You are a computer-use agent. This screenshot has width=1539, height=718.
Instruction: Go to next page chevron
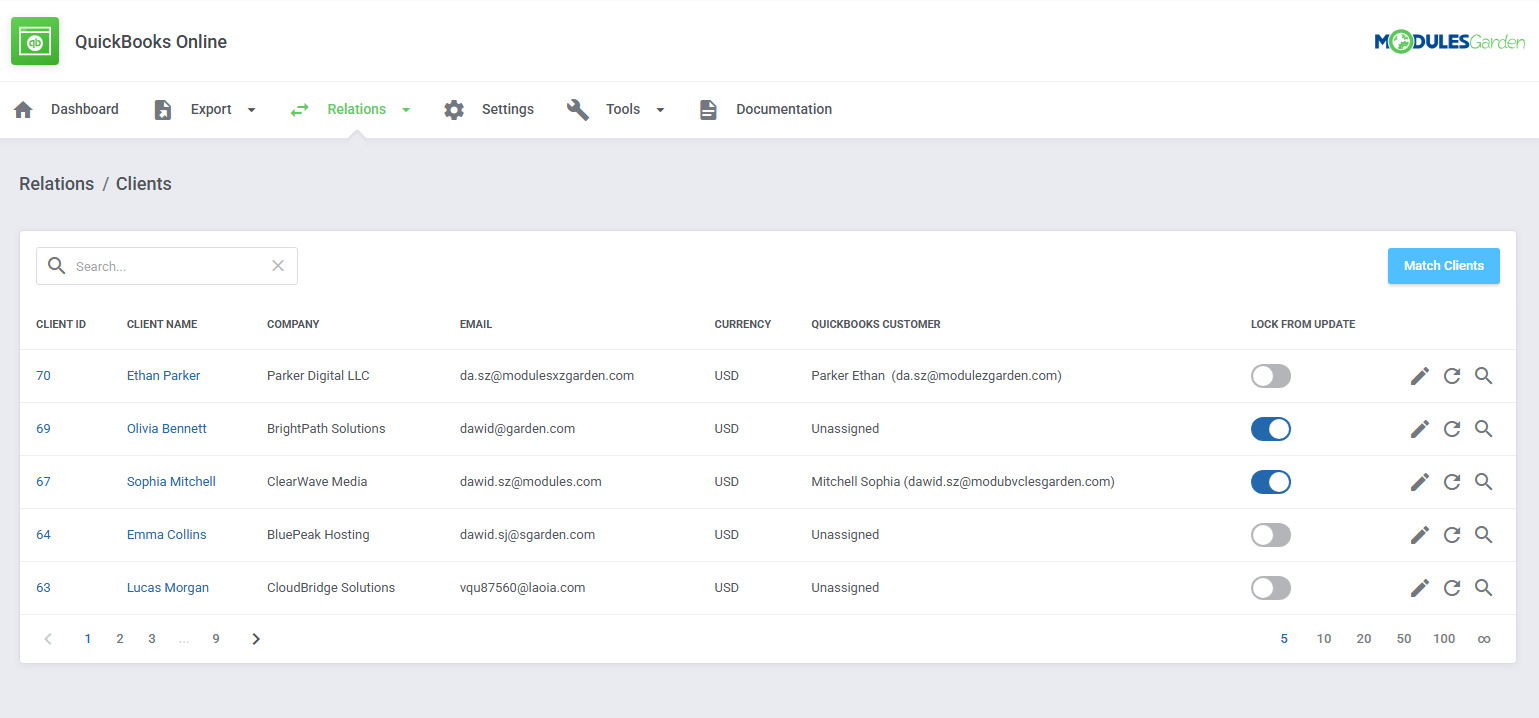pyautogui.click(x=256, y=639)
